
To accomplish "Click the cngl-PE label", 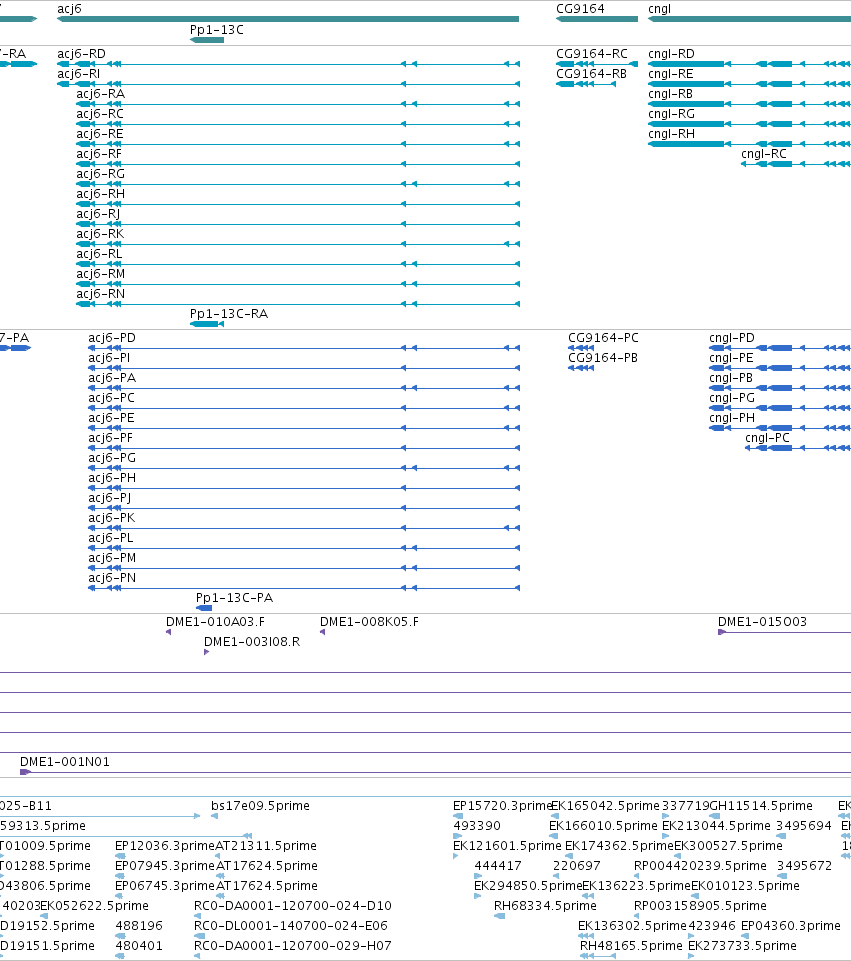I will click(x=731, y=358).
